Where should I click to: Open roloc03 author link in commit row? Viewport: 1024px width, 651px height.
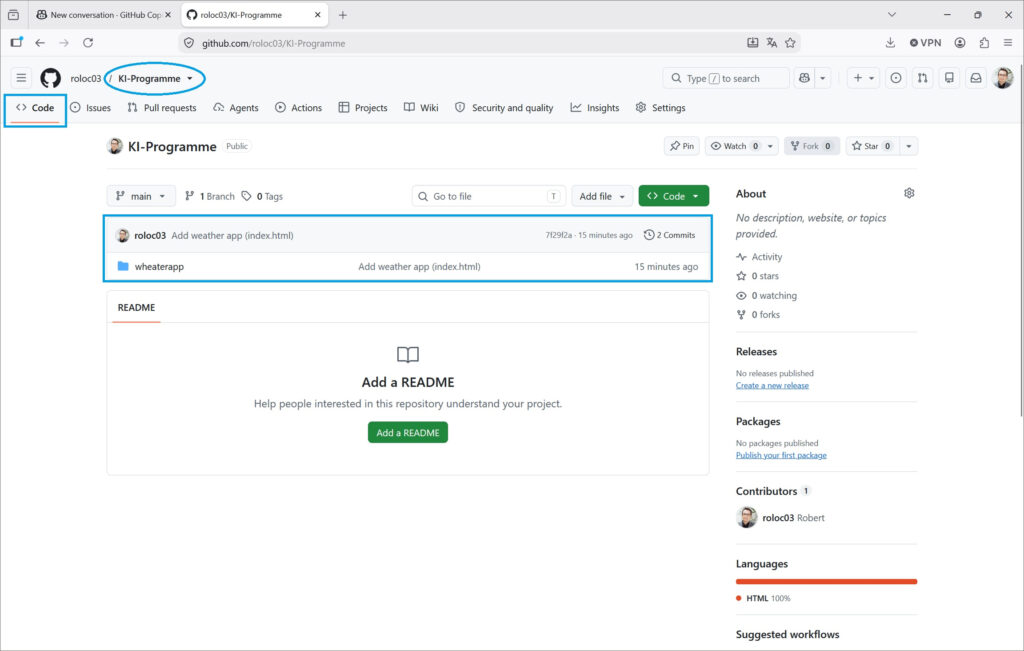coord(150,235)
